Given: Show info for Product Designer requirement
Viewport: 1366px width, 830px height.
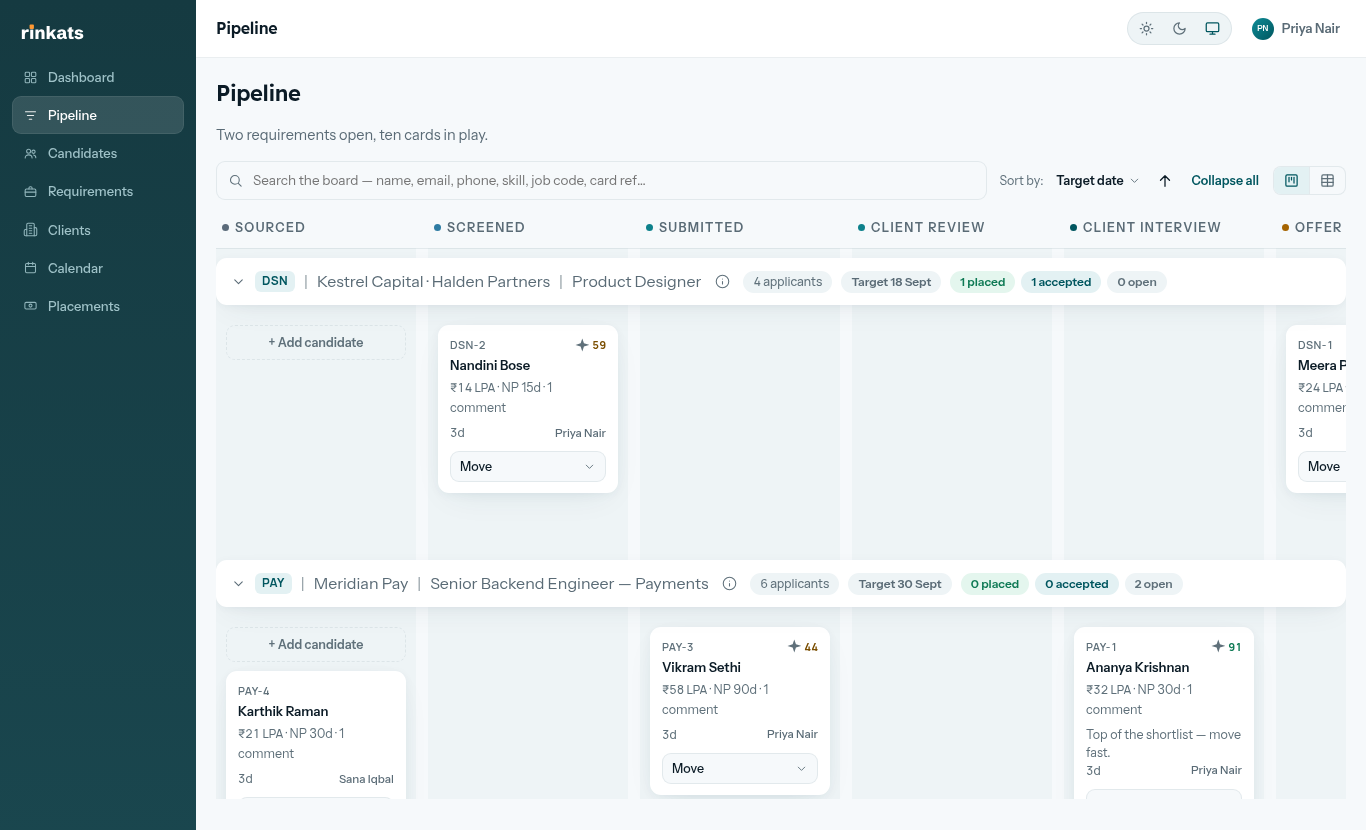Looking at the screenshot, I should pos(723,282).
